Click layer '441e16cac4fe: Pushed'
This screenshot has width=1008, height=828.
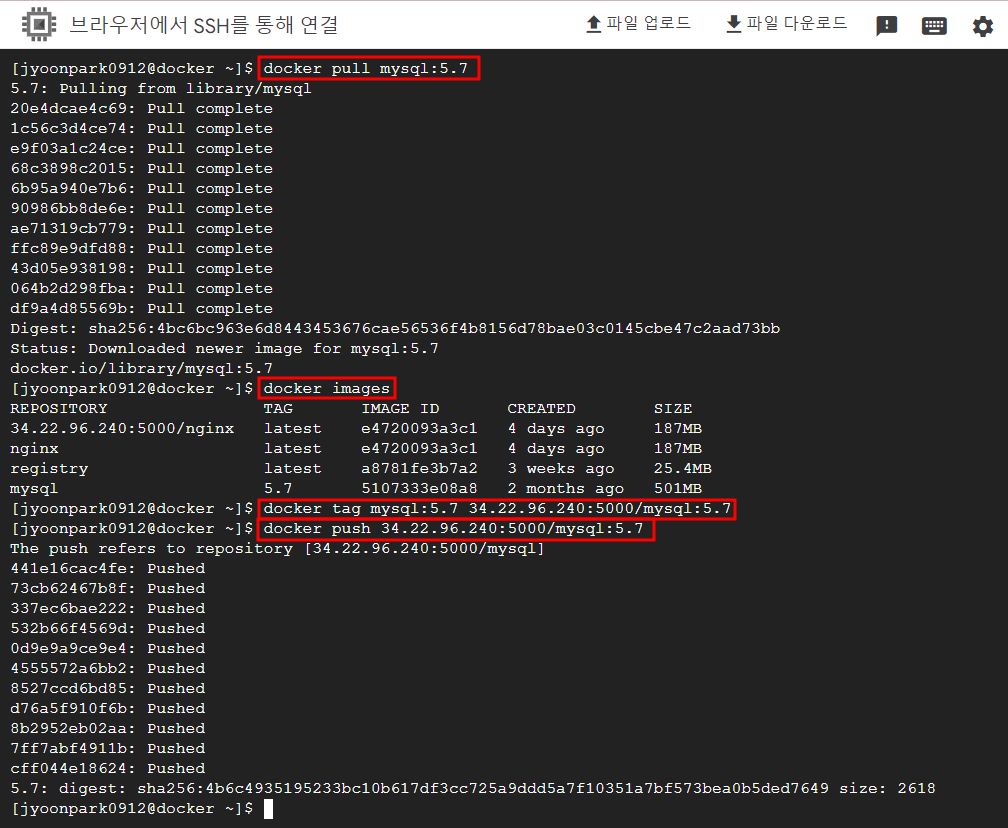108,568
